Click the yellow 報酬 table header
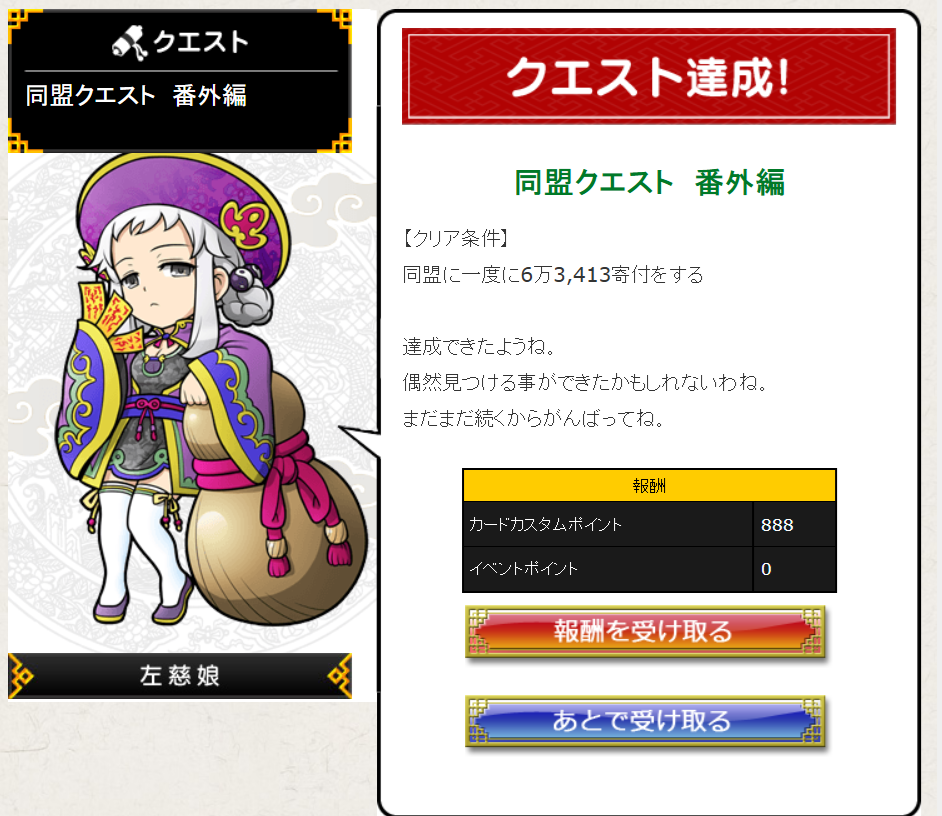Viewport: 942px width, 816px height. click(x=649, y=486)
